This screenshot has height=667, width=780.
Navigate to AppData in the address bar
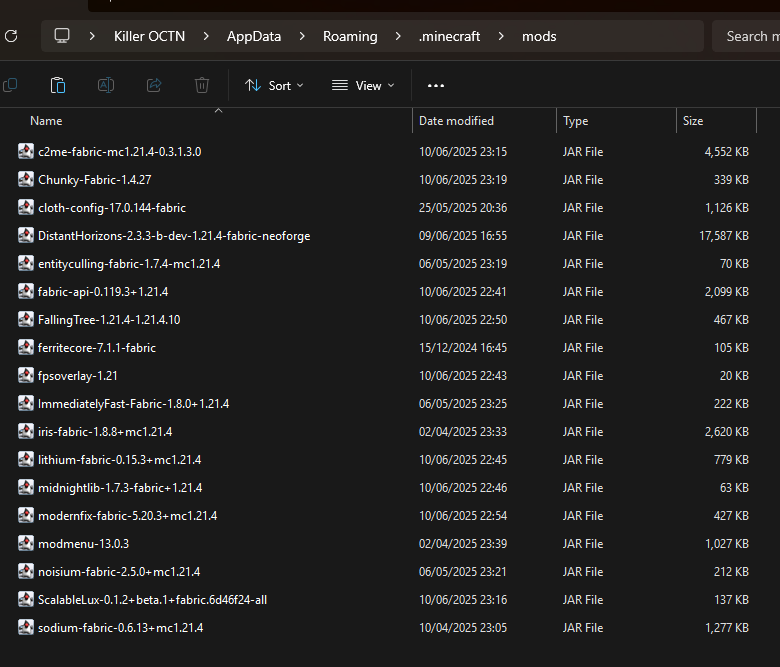pyautogui.click(x=254, y=36)
